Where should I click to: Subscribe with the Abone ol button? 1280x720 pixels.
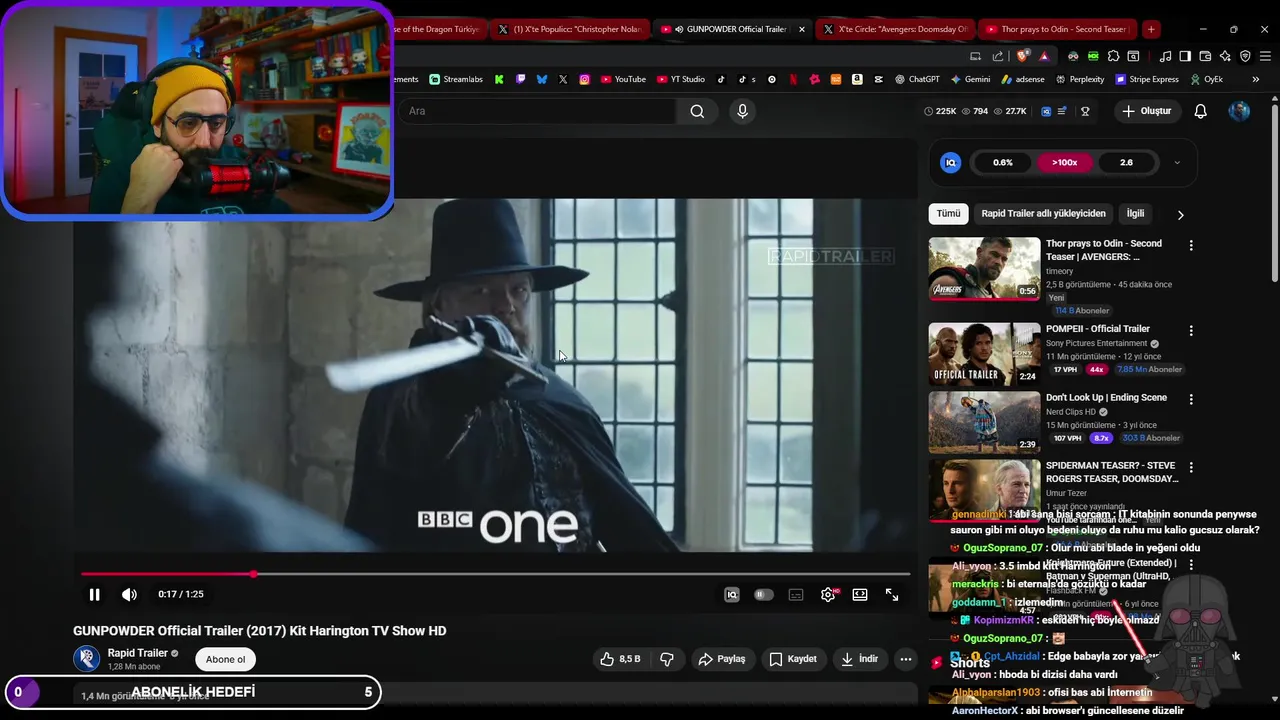click(x=225, y=659)
